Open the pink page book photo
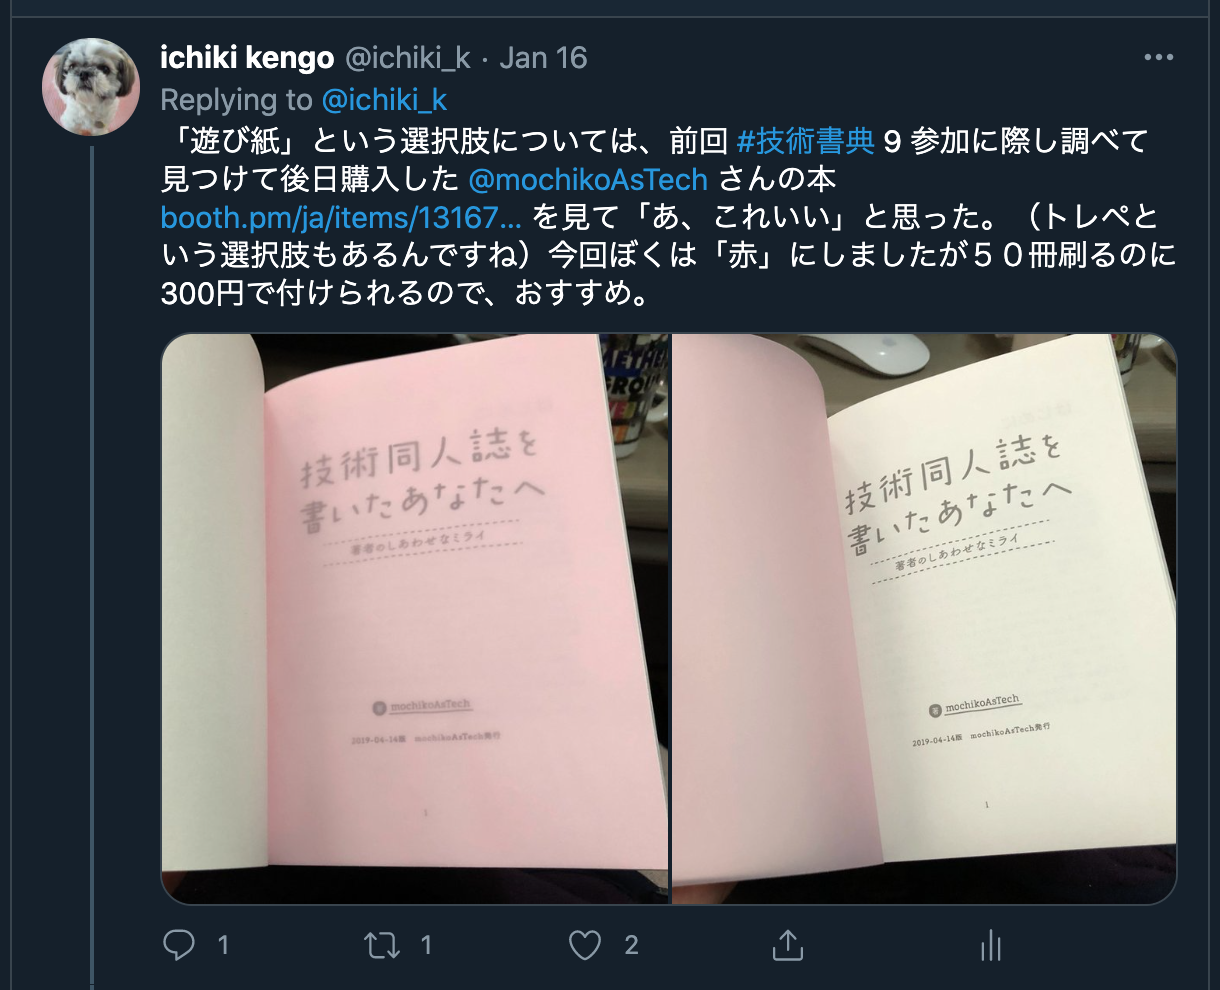1220x990 pixels. point(415,619)
